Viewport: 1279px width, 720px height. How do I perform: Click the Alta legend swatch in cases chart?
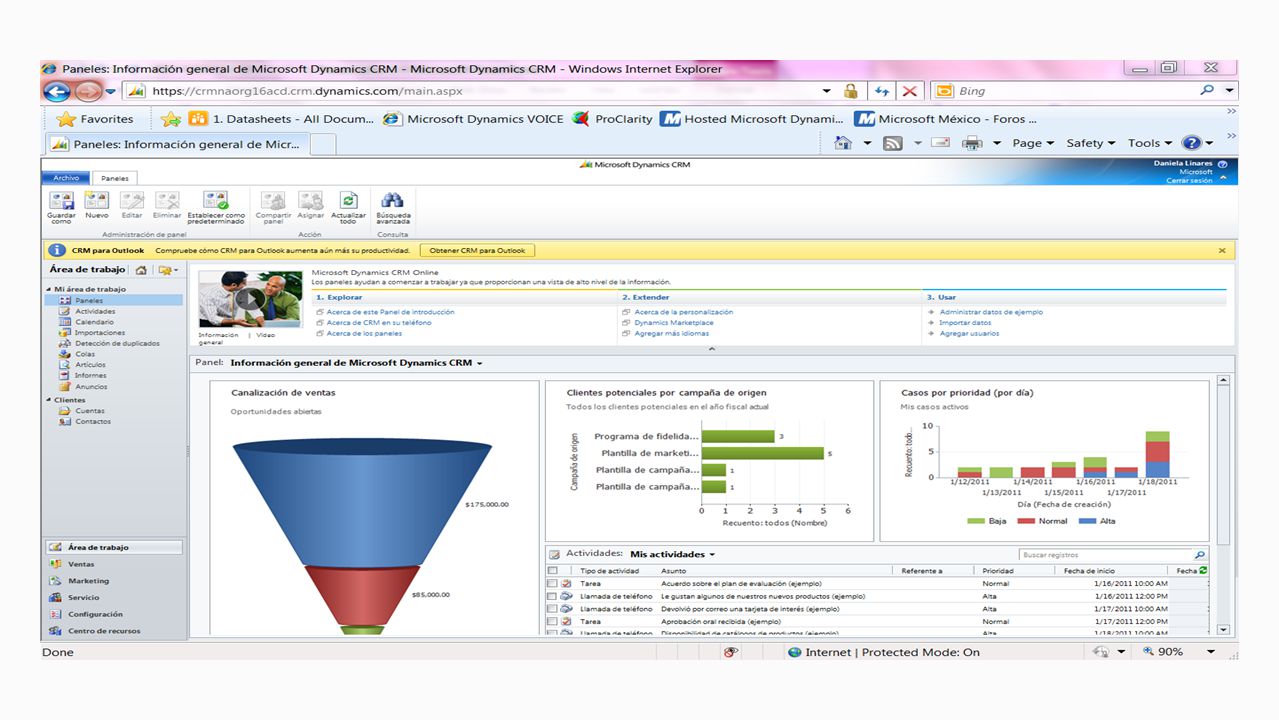(1087, 521)
